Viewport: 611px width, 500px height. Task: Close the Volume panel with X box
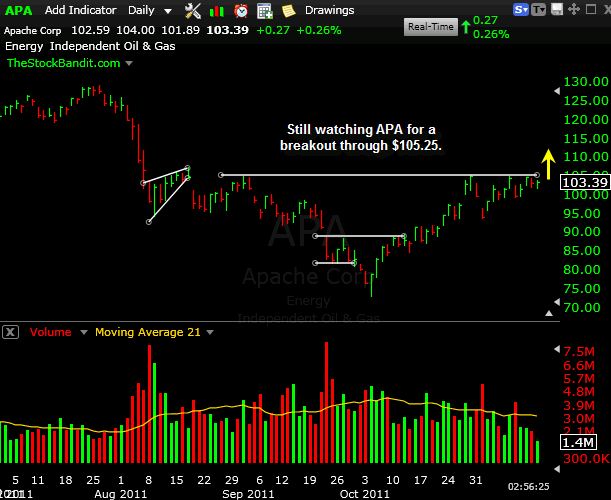(x=11, y=331)
